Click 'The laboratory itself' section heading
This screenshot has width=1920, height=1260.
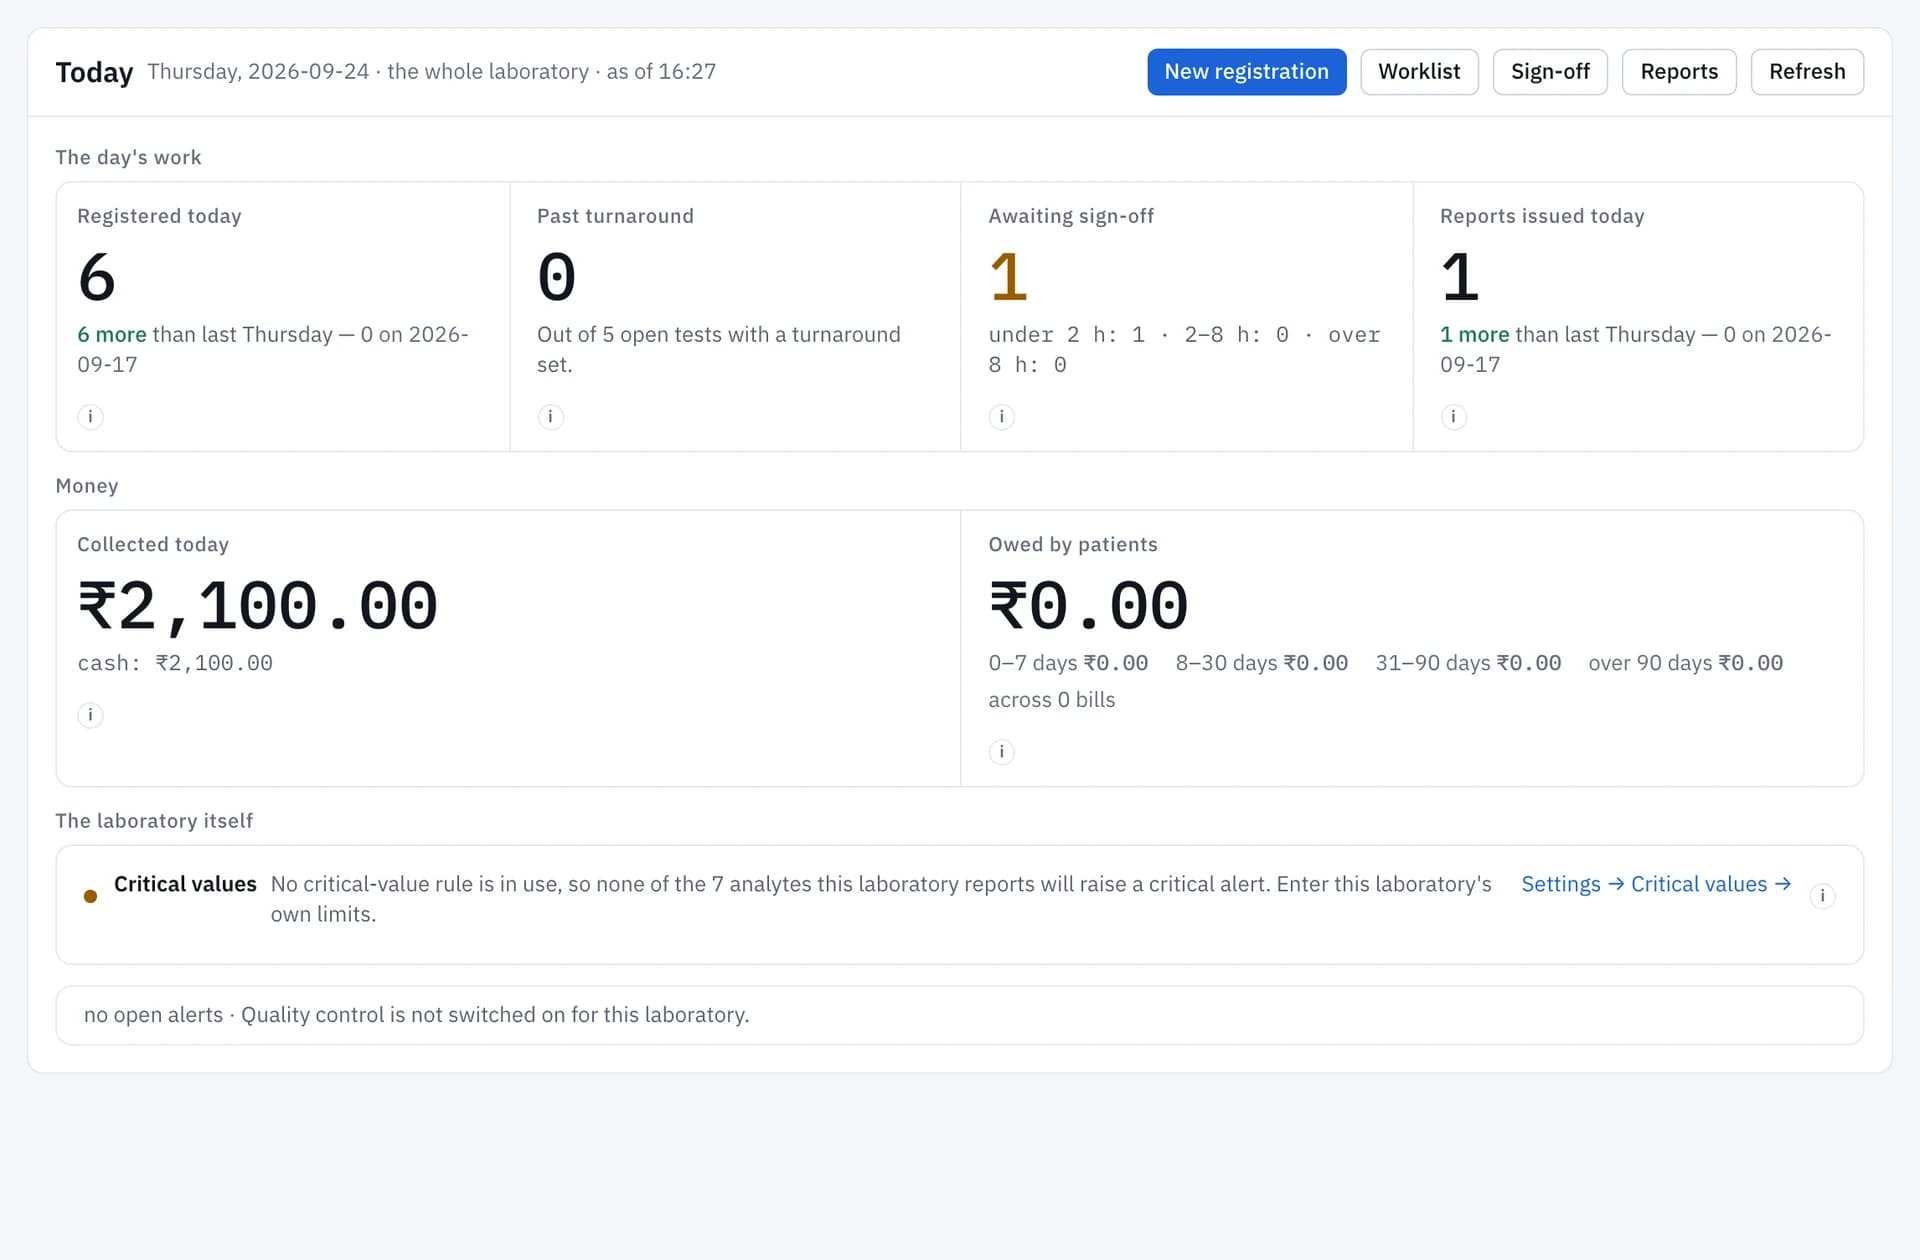click(x=154, y=821)
